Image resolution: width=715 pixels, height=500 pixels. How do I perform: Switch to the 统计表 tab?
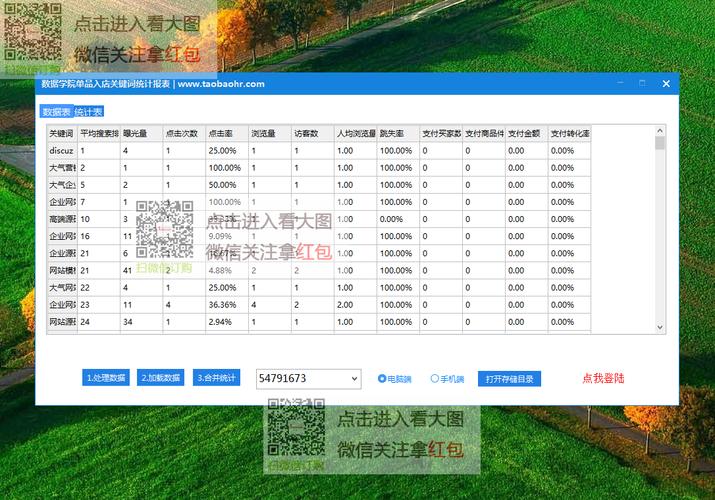[x=88, y=112]
